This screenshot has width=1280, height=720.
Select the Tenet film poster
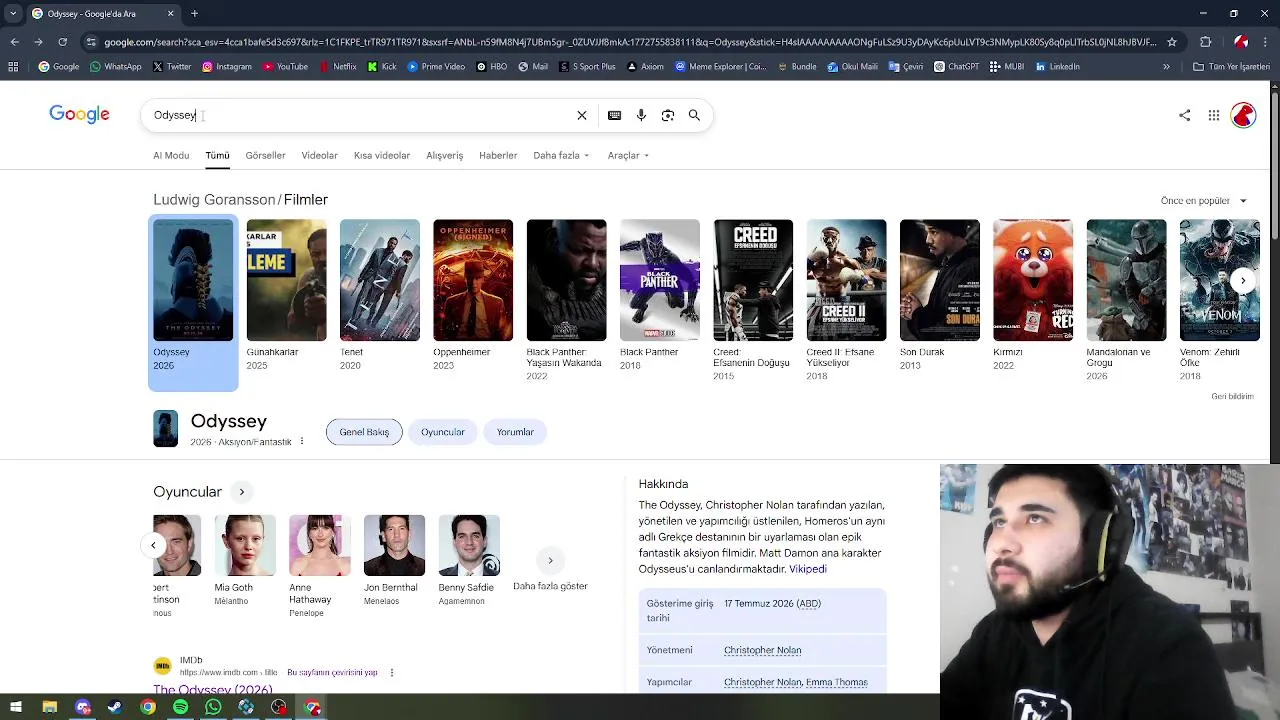pos(380,280)
